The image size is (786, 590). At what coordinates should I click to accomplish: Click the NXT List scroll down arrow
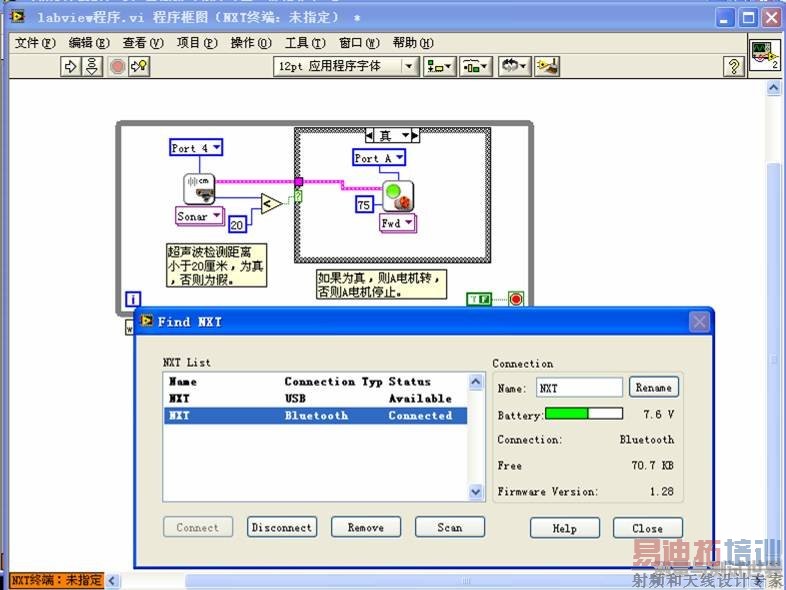pyautogui.click(x=476, y=492)
